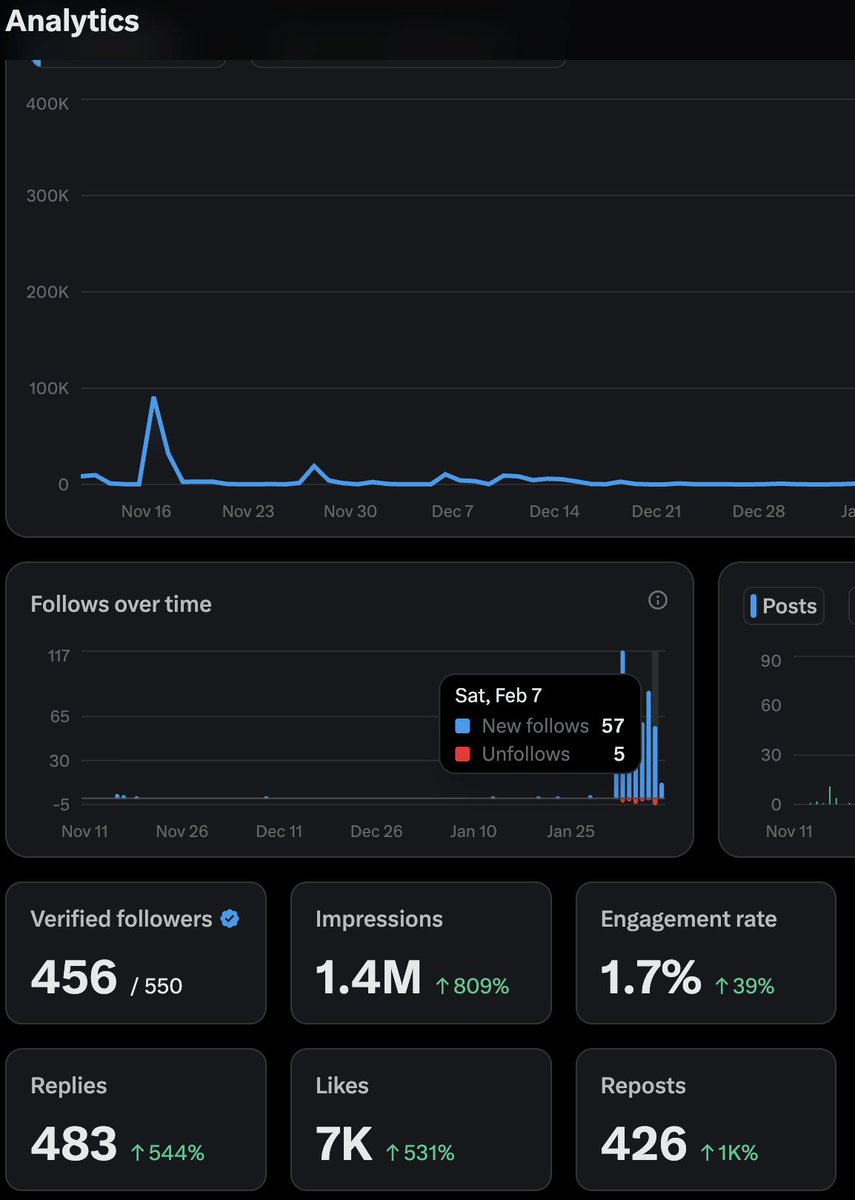
Task: Click the verified badge next to Verified followers
Action: (228, 919)
